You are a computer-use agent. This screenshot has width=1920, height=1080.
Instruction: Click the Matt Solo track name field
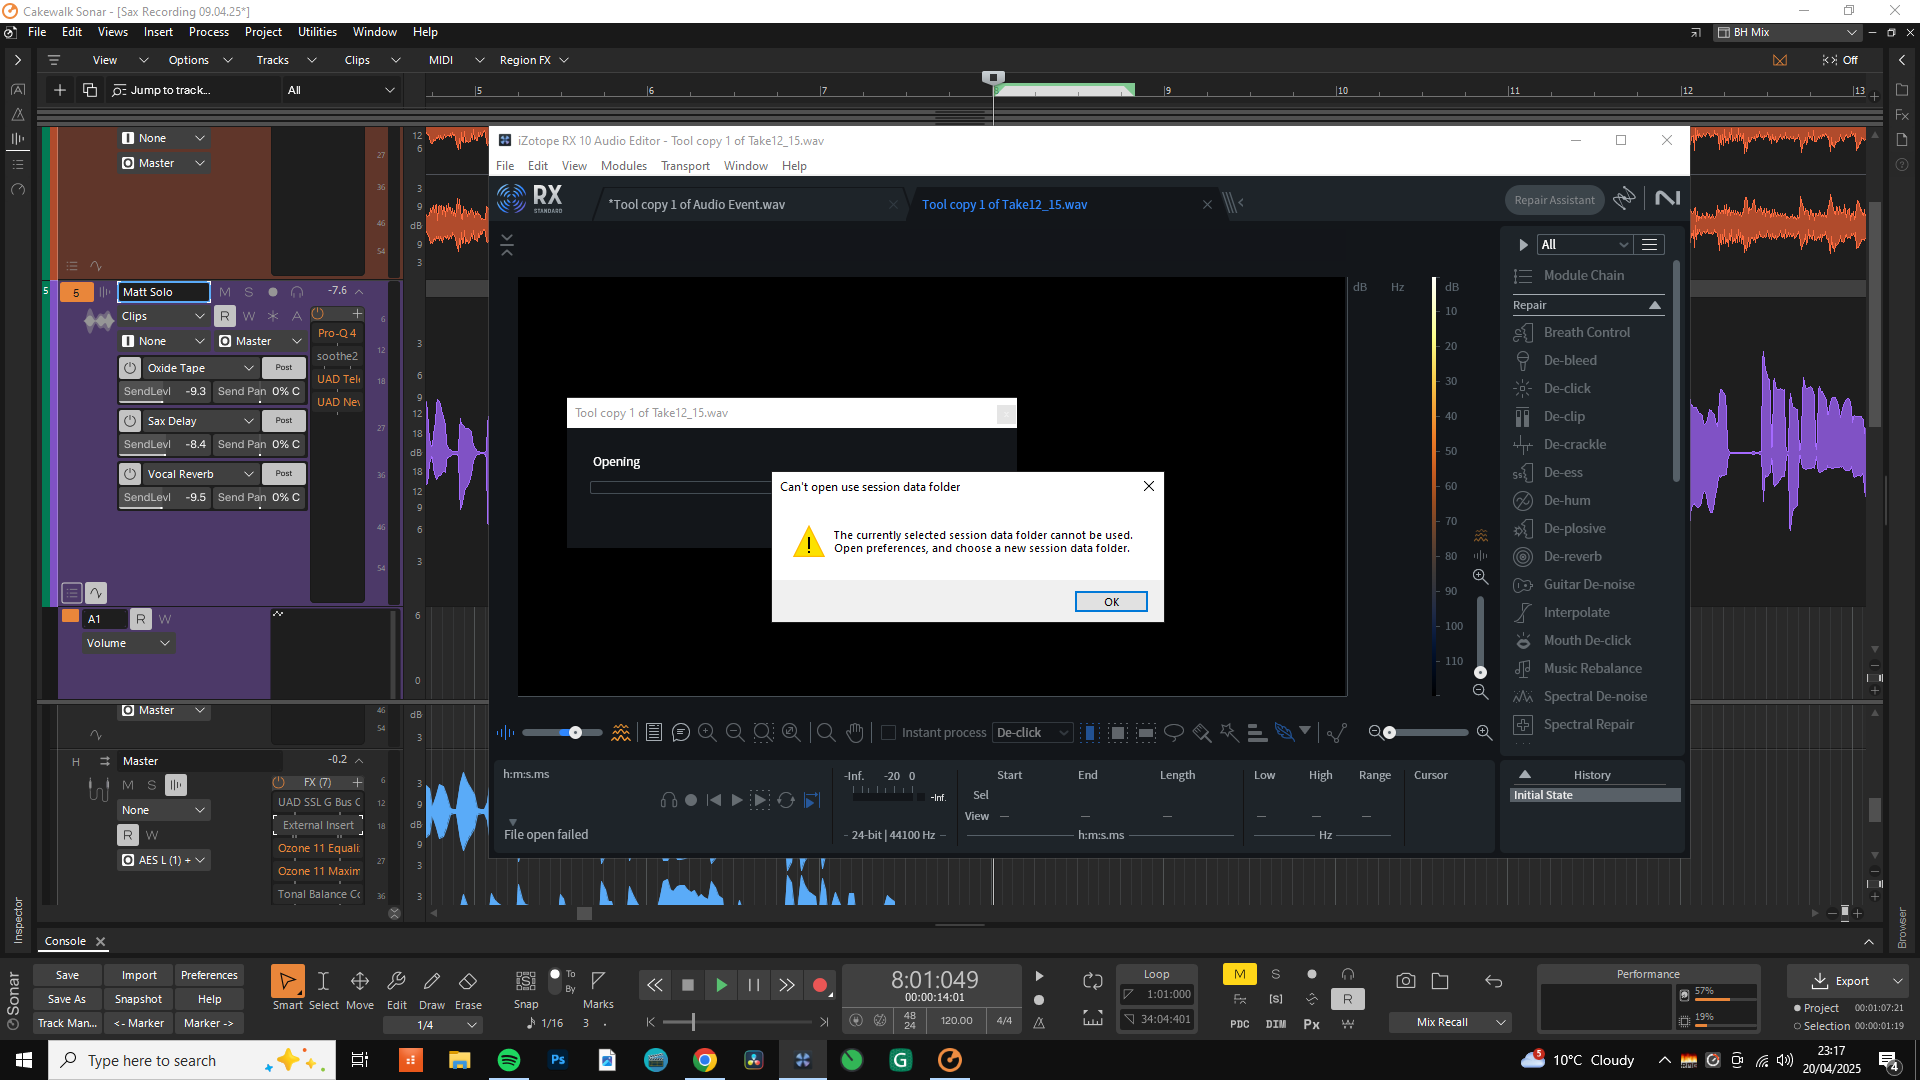click(164, 292)
